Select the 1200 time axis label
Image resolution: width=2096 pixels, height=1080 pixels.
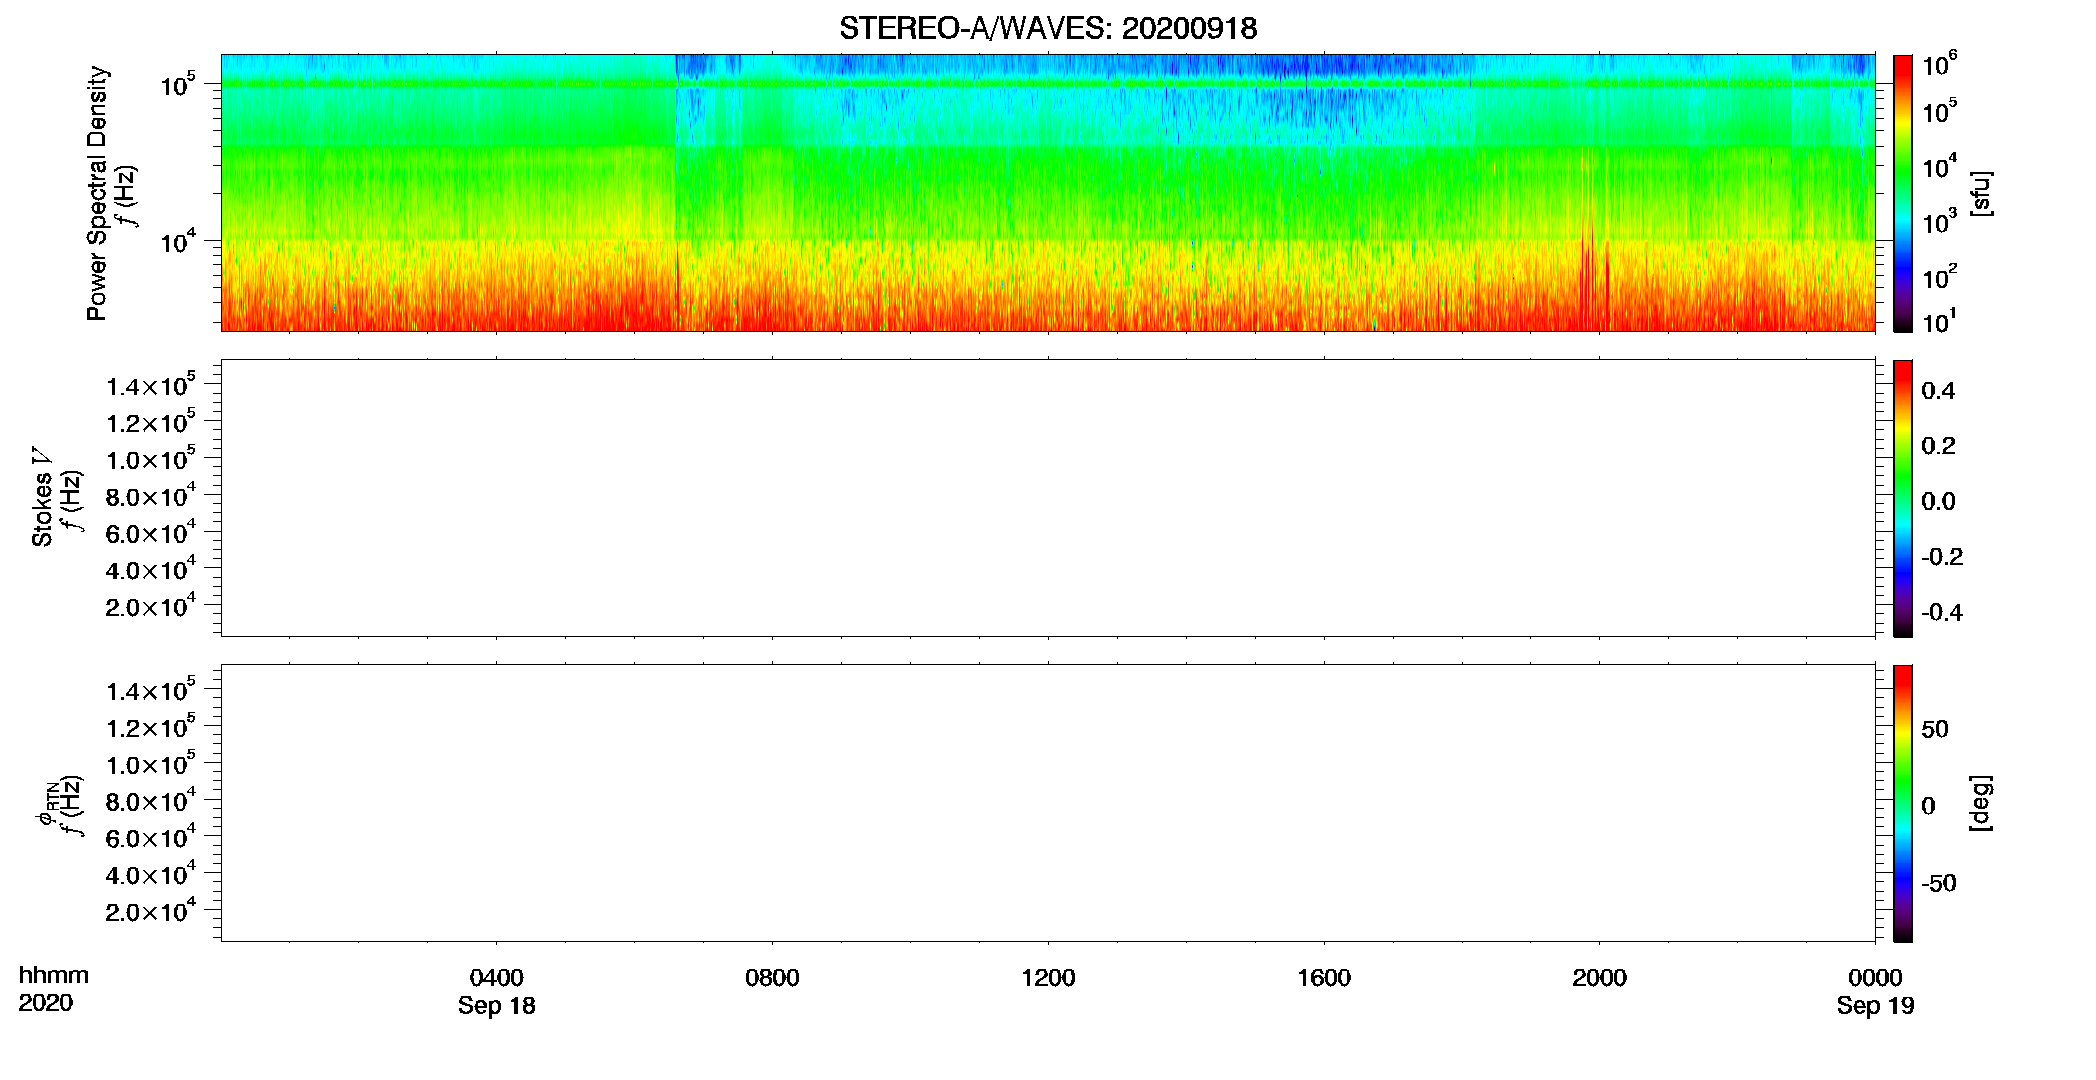coord(1048,978)
